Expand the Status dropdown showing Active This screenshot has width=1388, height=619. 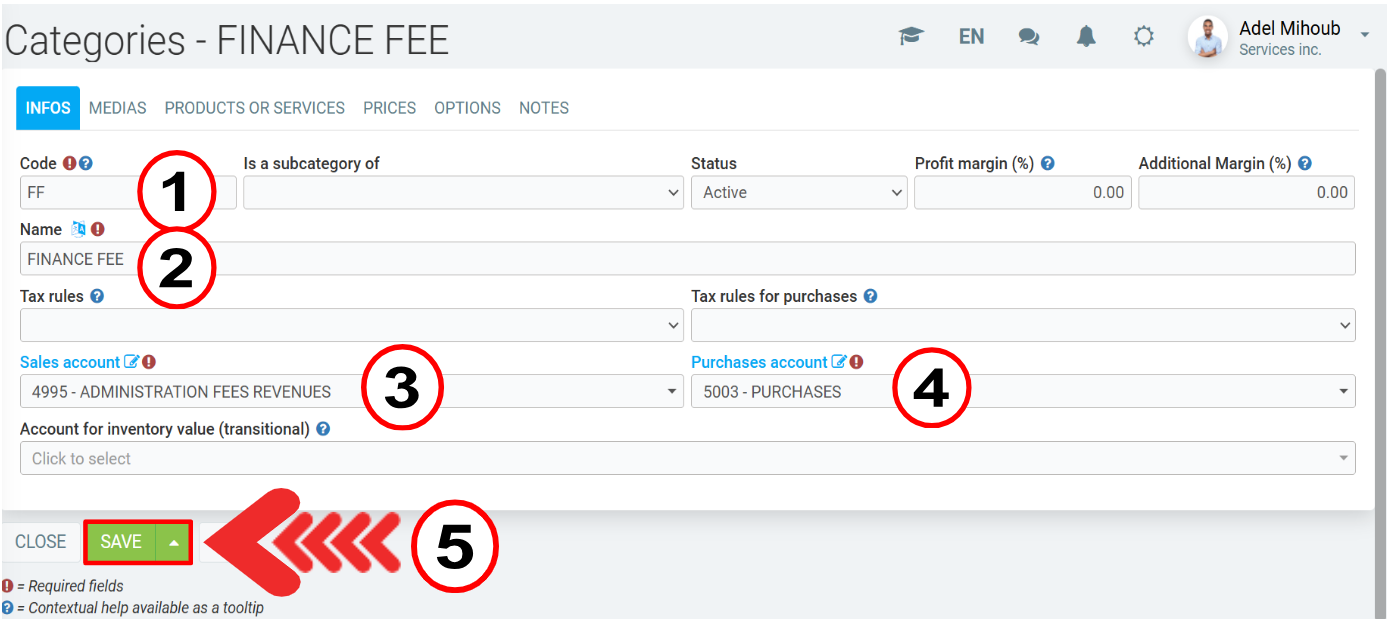(x=798, y=193)
